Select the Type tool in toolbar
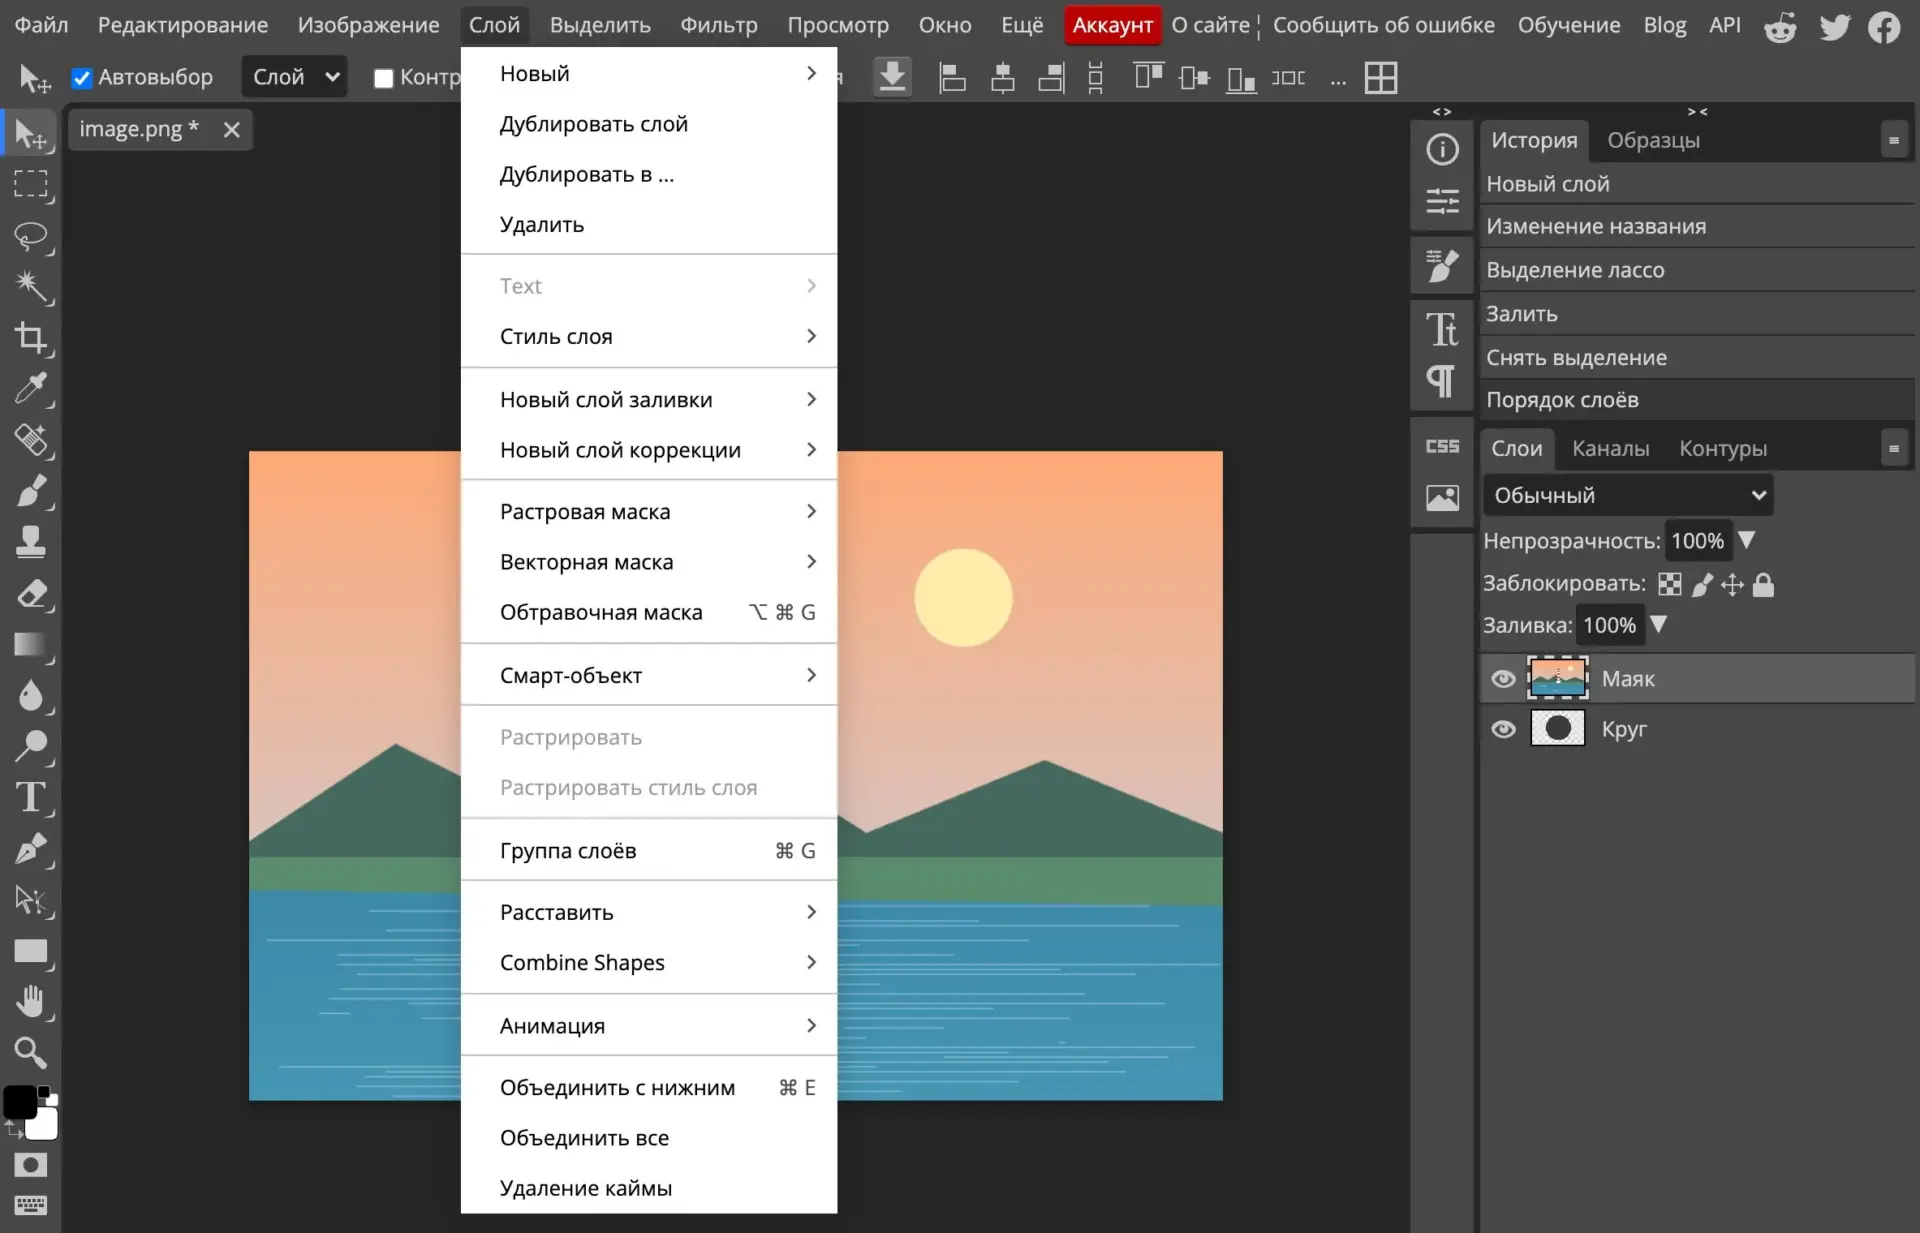This screenshot has height=1233, width=1920. pyautogui.click(x=31, y=798)
